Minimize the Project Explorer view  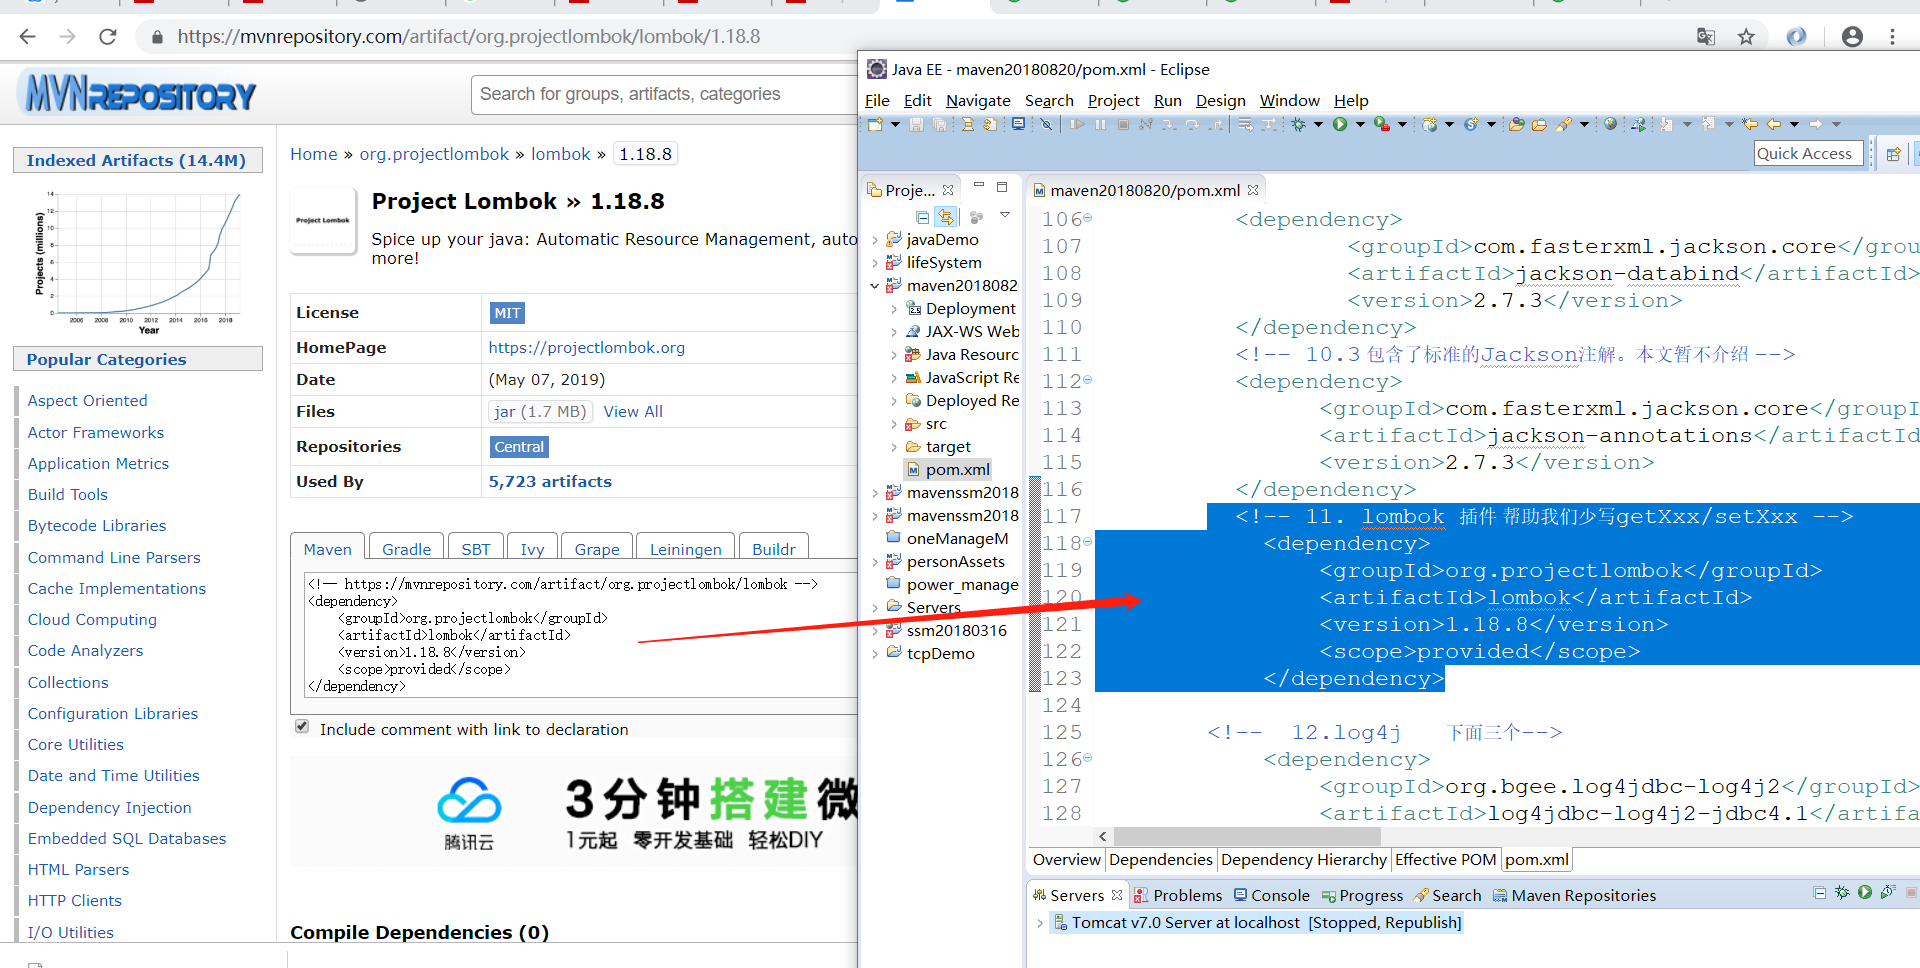(x=979, y=186)
